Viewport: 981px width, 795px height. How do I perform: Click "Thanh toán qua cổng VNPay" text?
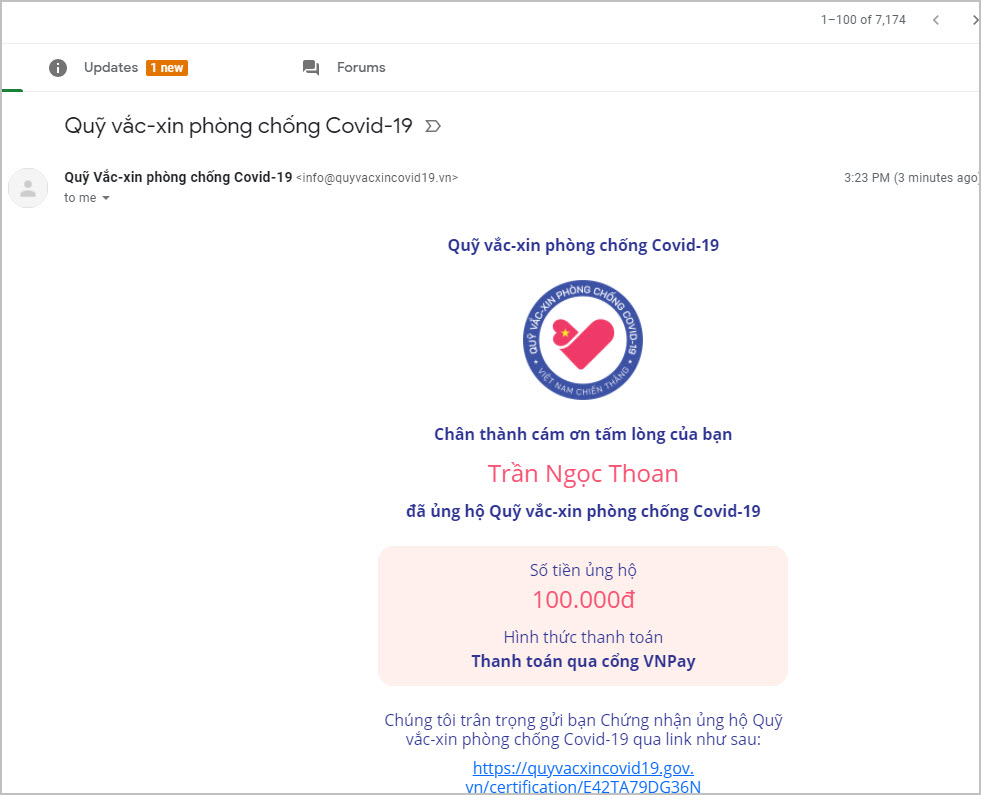click(x=583, y=661)
